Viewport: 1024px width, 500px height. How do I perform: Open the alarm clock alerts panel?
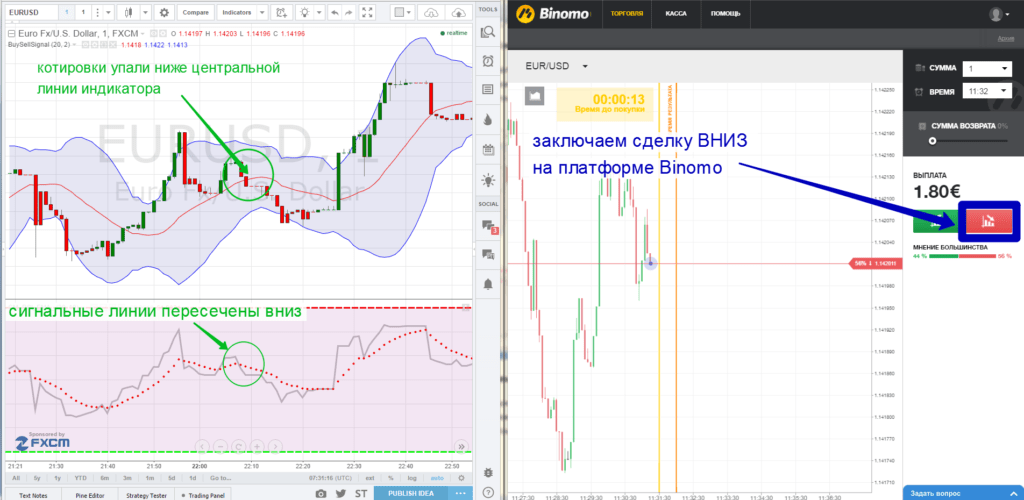pos(488,61)
